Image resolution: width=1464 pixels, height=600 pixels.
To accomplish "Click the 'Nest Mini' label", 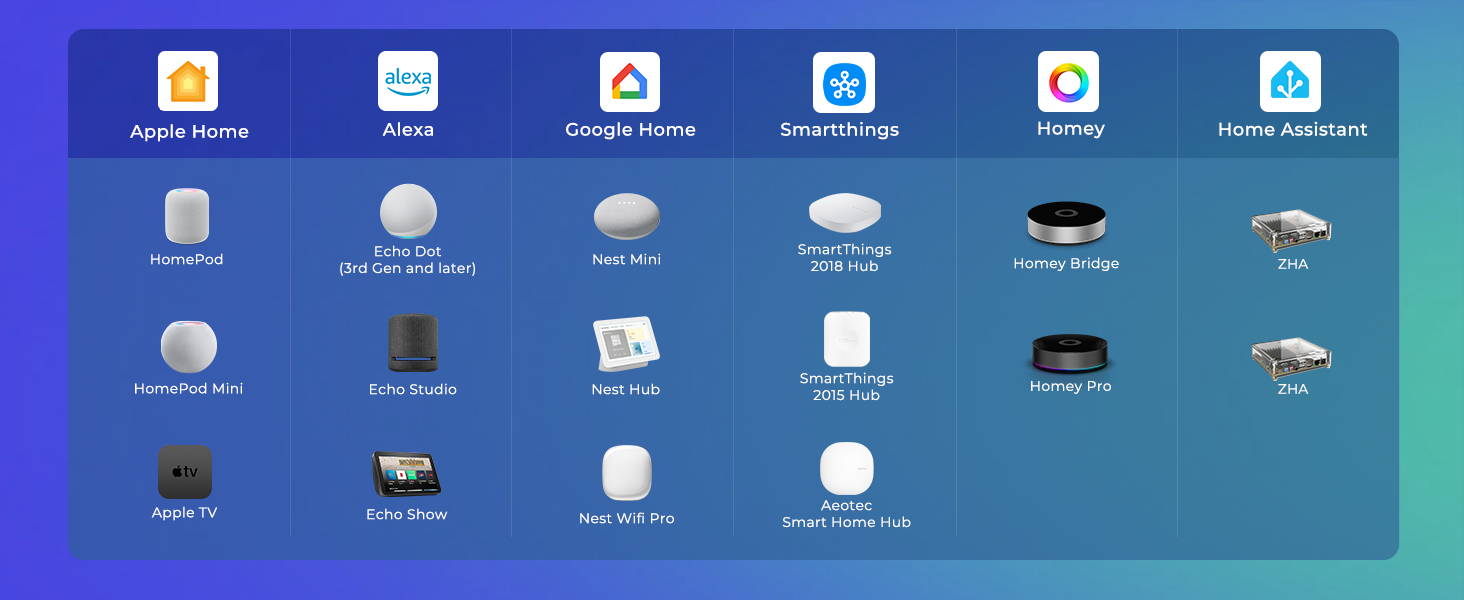I will pyautogui.click(x=627, y=259).
